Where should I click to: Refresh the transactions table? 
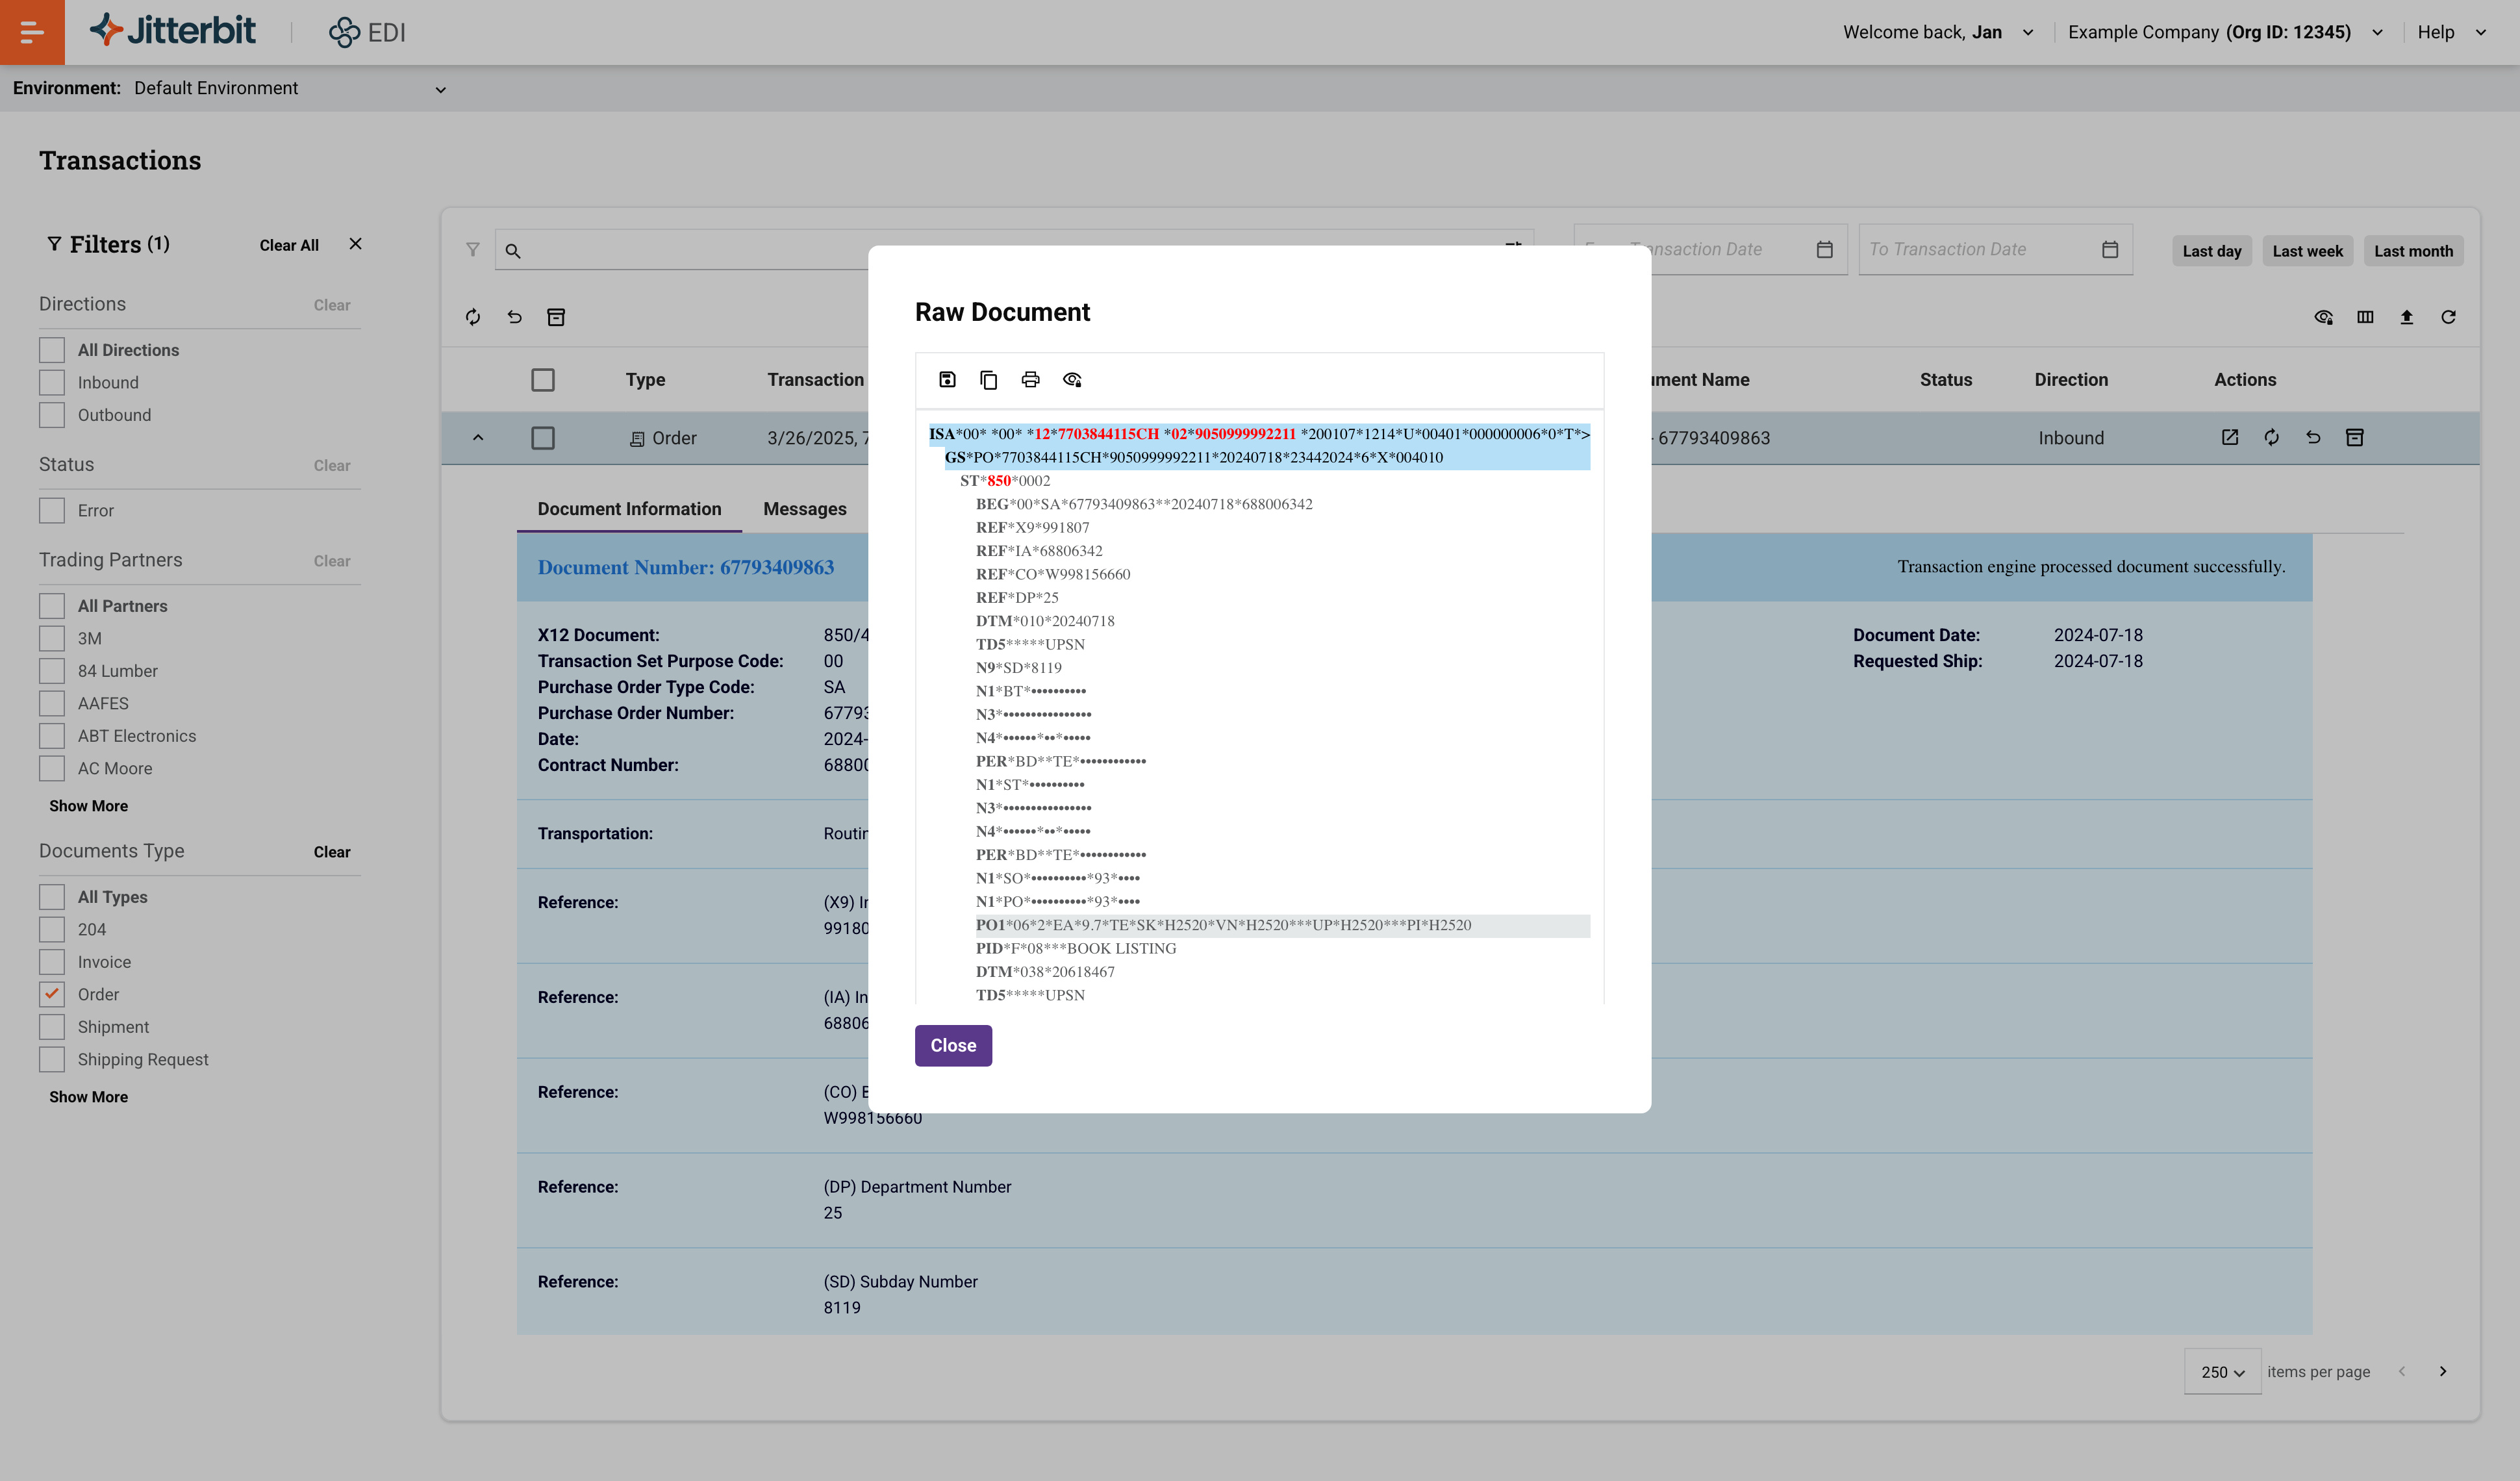point(2448,317)
